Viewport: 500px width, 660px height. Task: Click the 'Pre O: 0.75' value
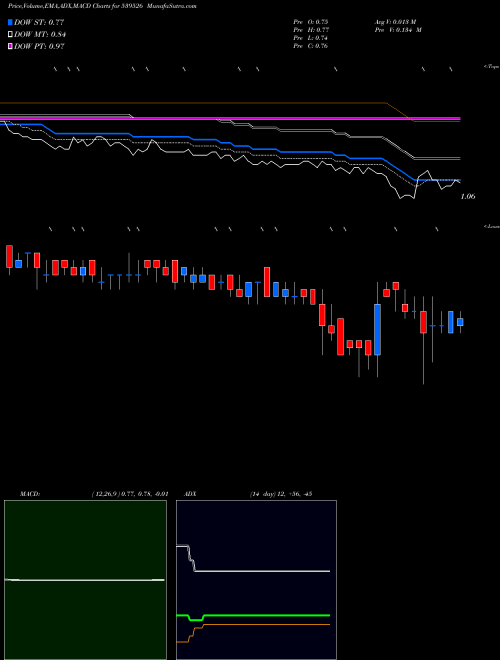coord(311,21)
